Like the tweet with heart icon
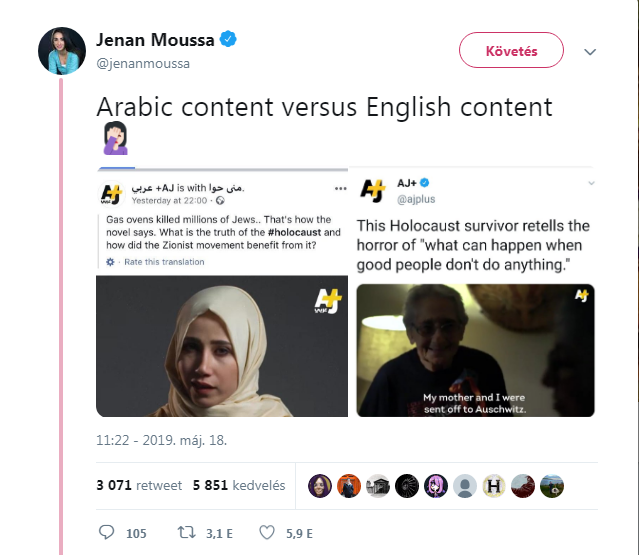This screenshot has height=555, width=639. [x=267, y=532]
